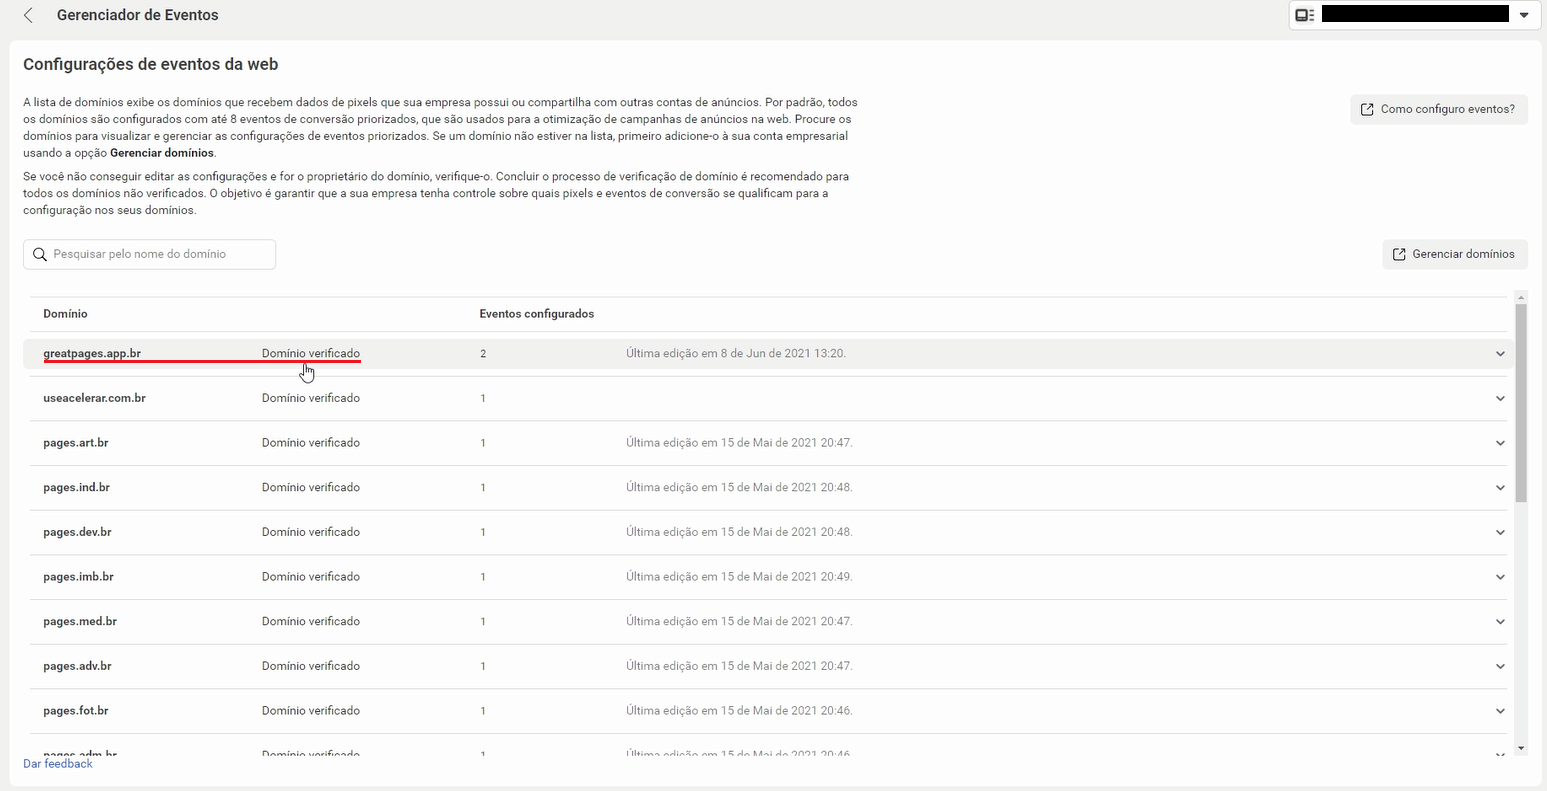Click the magnifier icon in search box

pos(40,254)
